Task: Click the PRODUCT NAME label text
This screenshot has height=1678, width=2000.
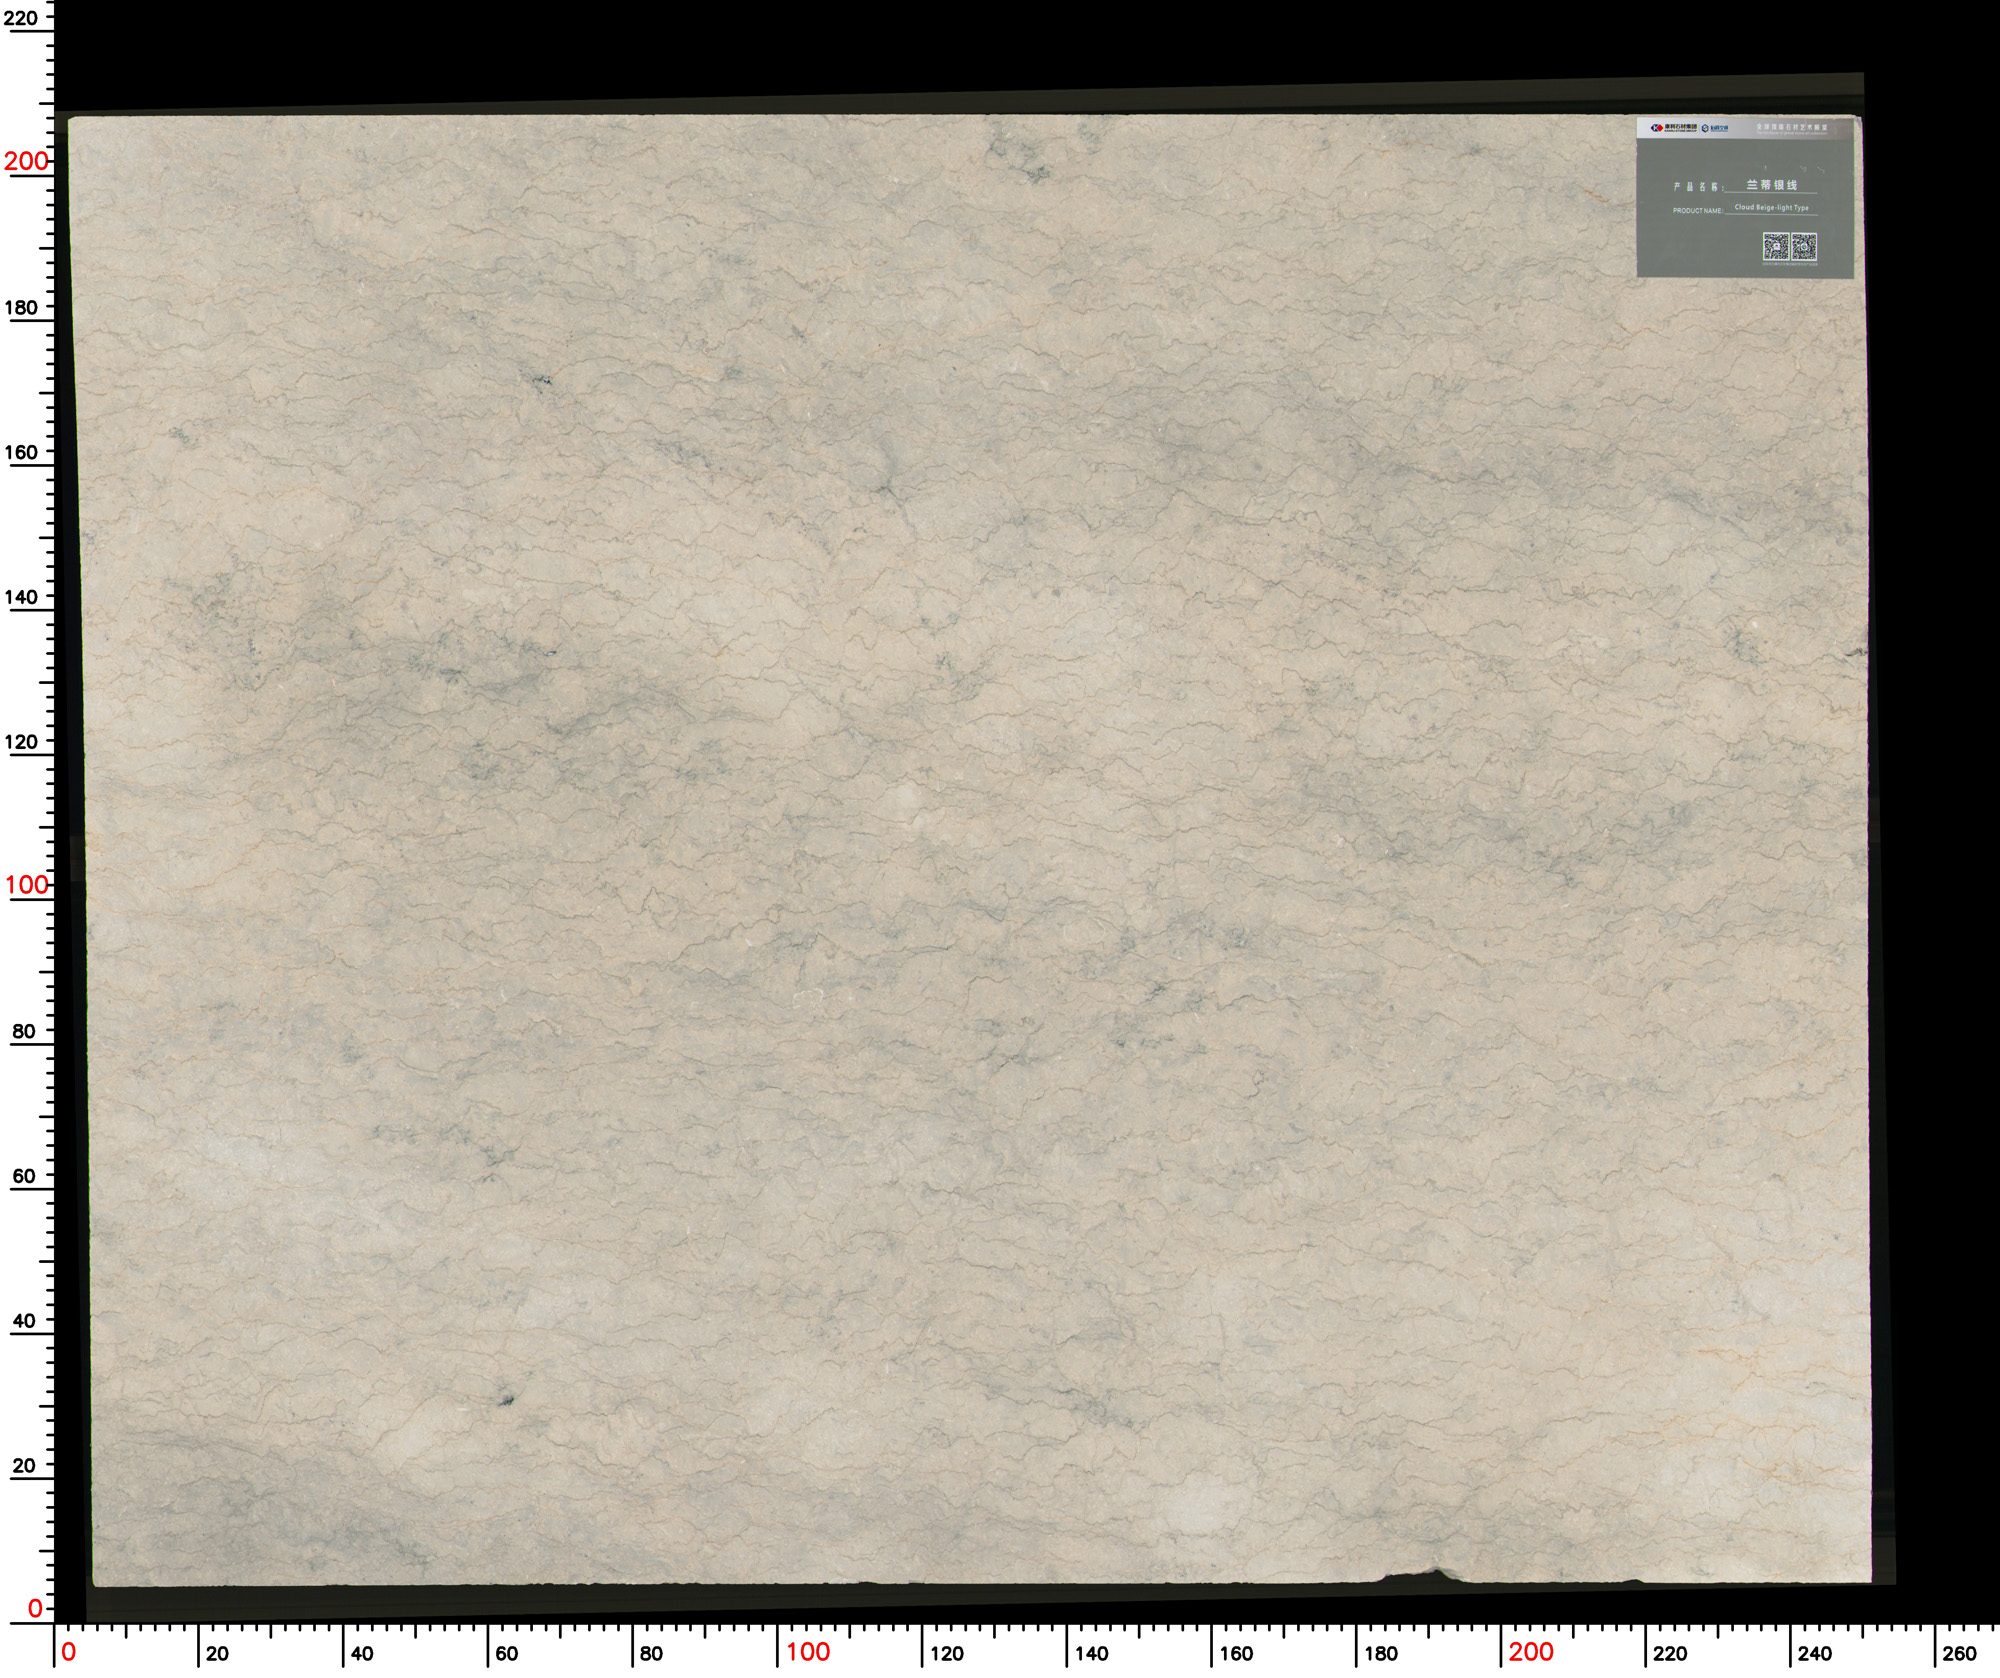Action: tap(1698, 211)
